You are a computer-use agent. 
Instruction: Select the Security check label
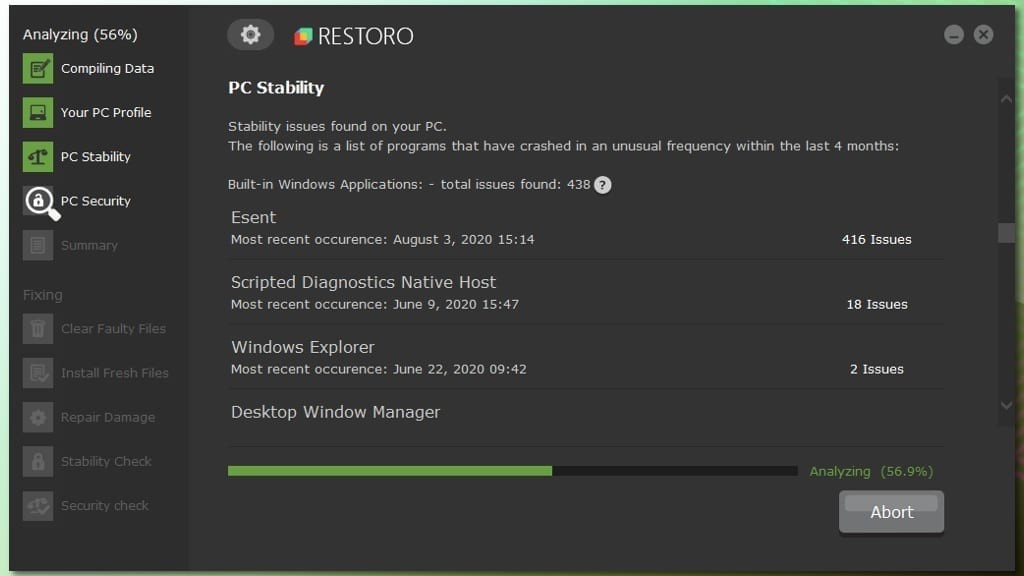(104, 505)
